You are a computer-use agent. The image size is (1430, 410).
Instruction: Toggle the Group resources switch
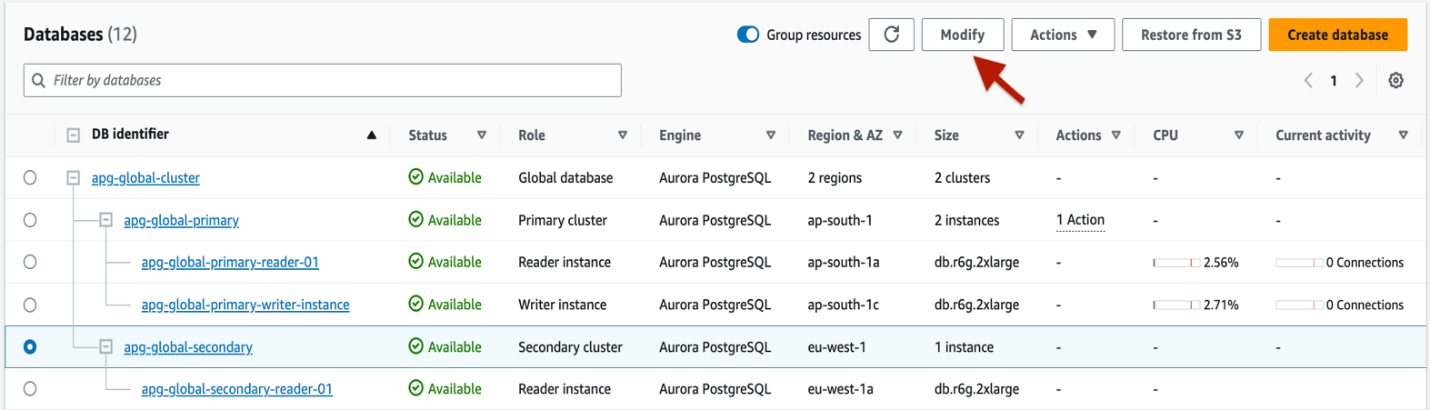point(748,35)
